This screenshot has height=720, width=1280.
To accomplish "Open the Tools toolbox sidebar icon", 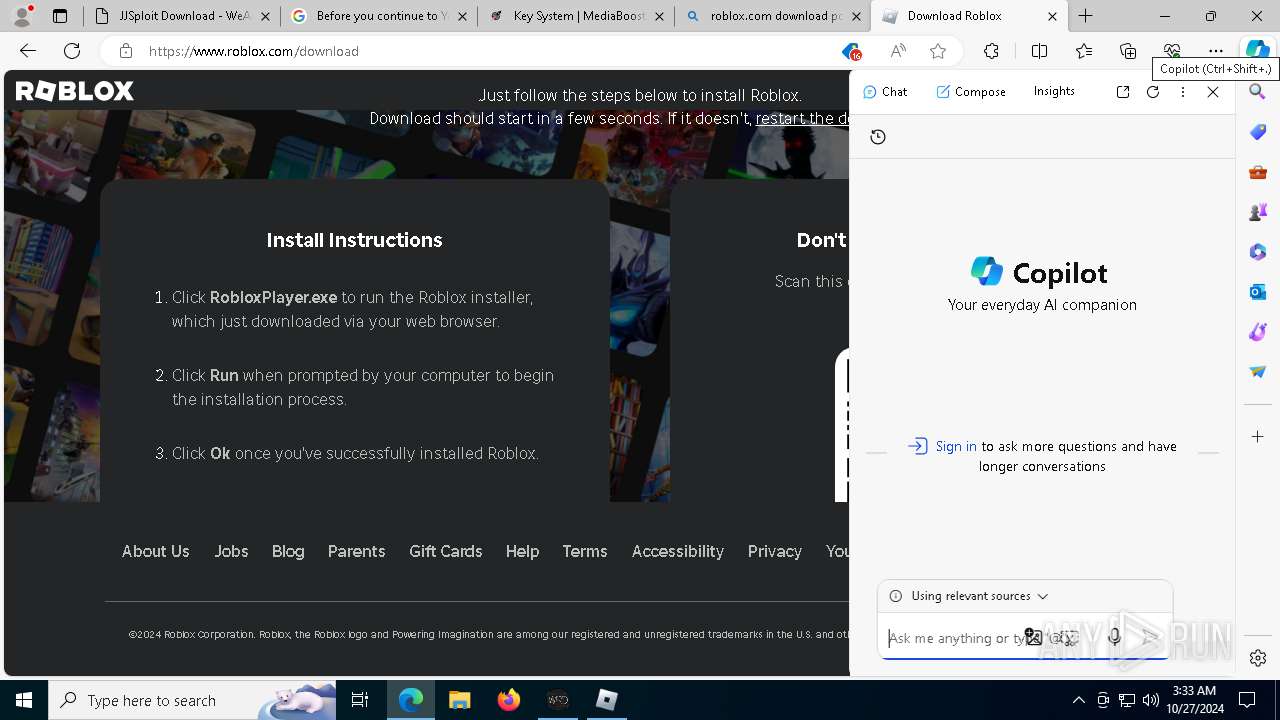I will point(1258,172).
